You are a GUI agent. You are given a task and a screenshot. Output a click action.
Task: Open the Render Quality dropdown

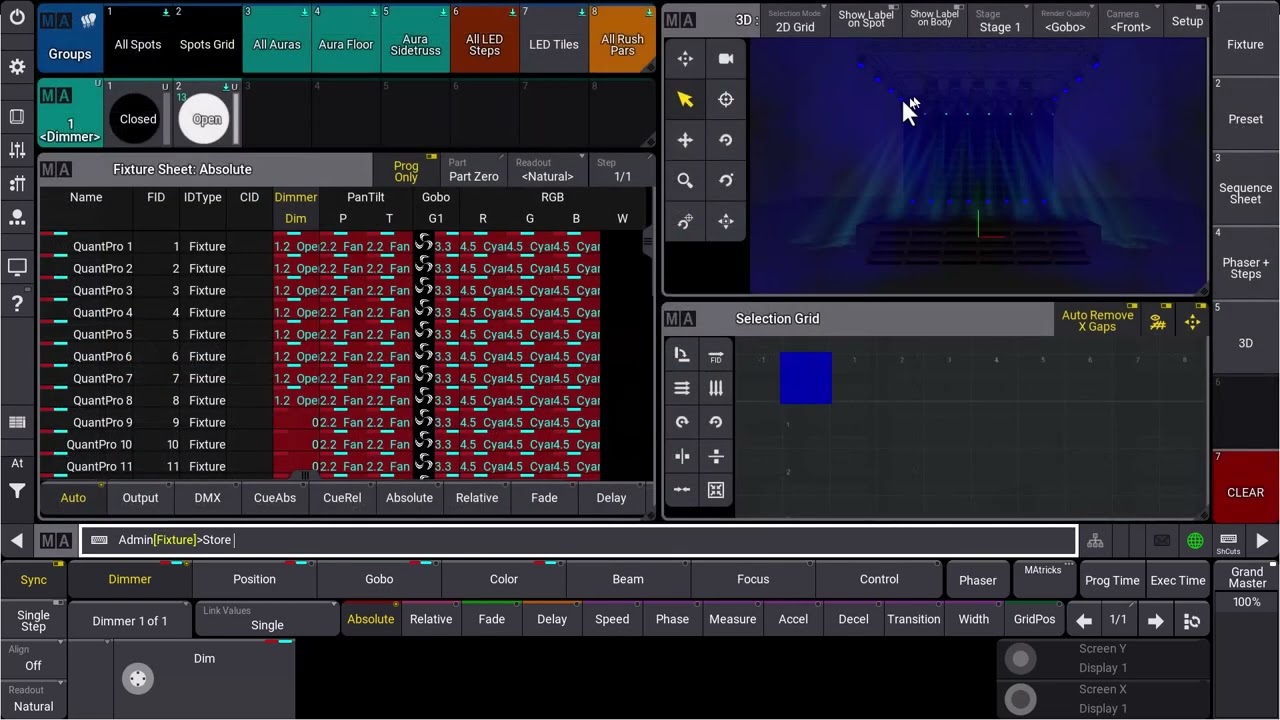pos(1064,21)
